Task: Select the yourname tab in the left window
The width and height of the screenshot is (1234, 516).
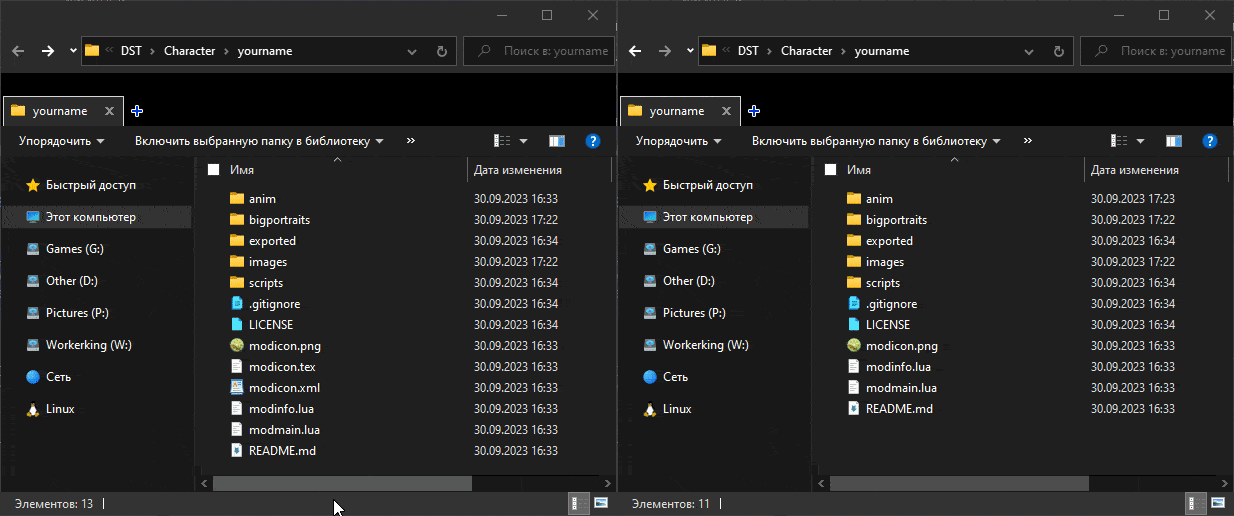Action: (60, 111)
